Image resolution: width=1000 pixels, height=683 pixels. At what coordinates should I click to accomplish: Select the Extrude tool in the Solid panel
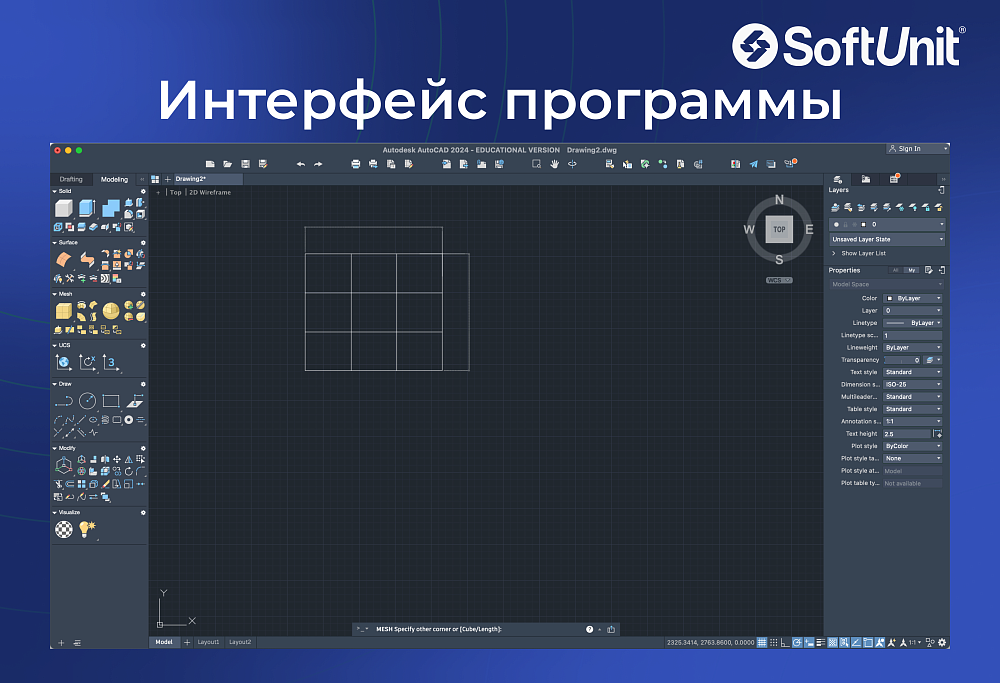[x=87, y=208]
